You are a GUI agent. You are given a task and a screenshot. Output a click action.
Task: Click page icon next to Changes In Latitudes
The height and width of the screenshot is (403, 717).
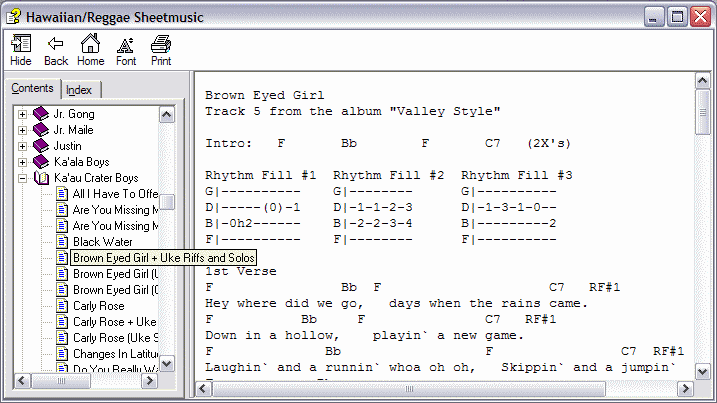tap(62, 354)
